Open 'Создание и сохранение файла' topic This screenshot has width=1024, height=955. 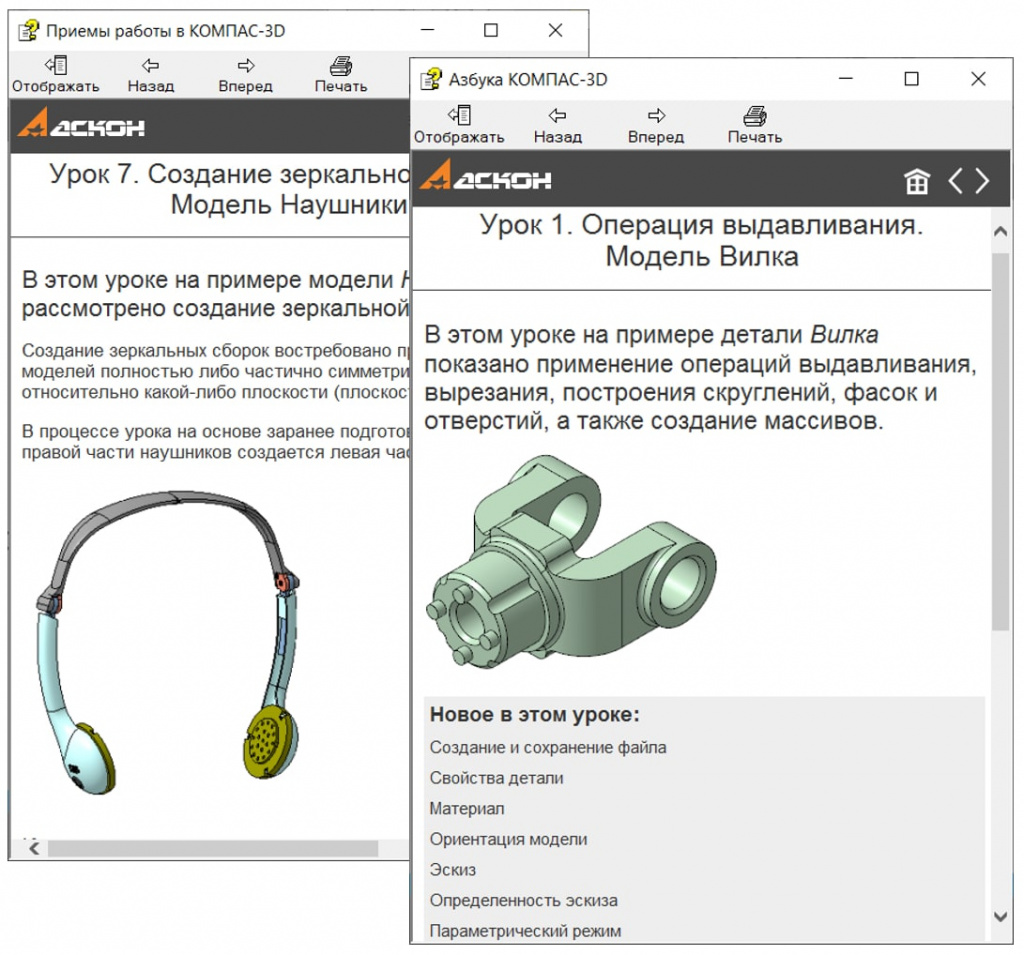[x=547, y=747]
